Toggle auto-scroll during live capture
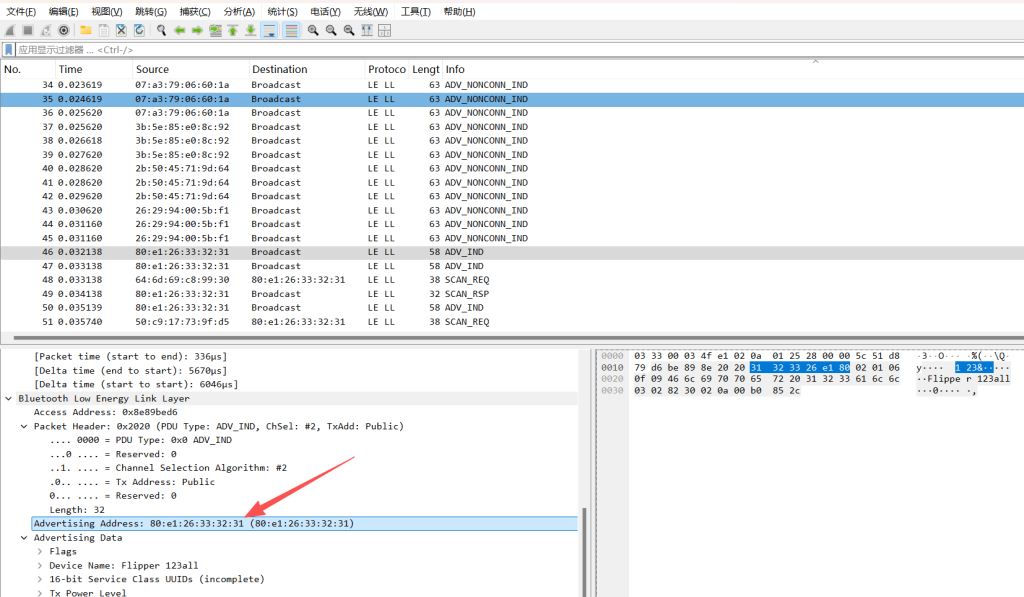1024x597 pixels. click(x=270, y=31)
